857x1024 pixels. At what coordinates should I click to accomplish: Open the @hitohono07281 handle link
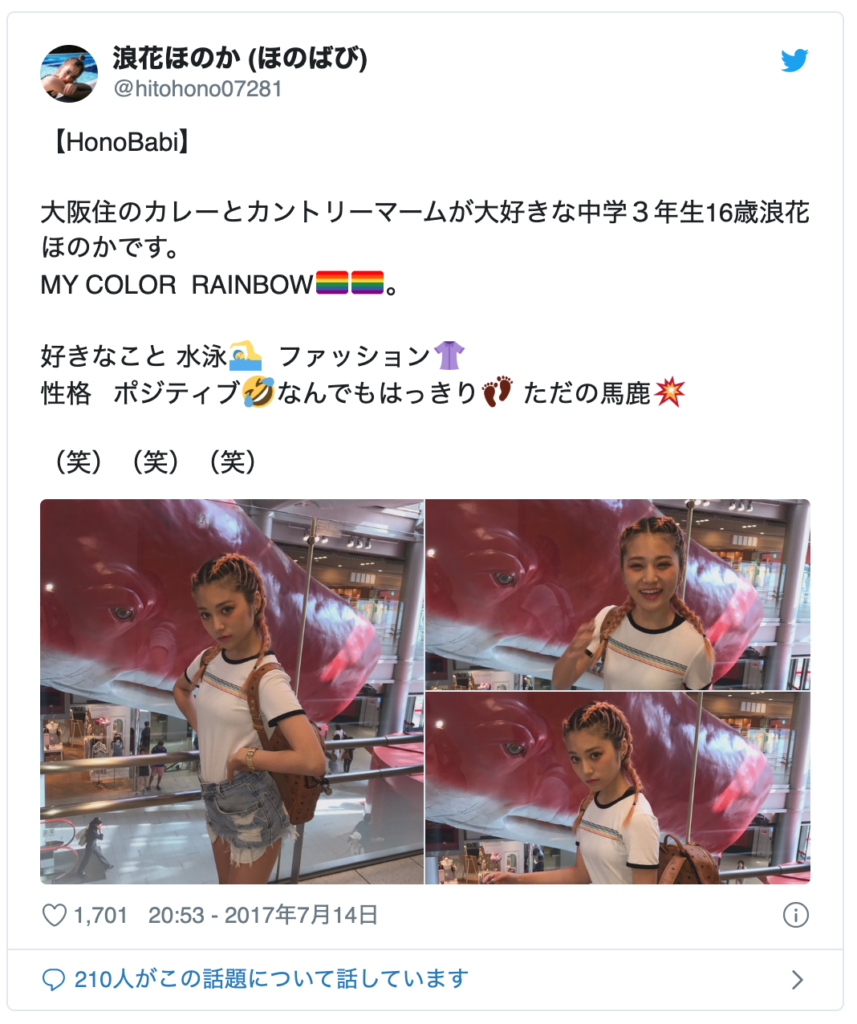pos(198,88)
